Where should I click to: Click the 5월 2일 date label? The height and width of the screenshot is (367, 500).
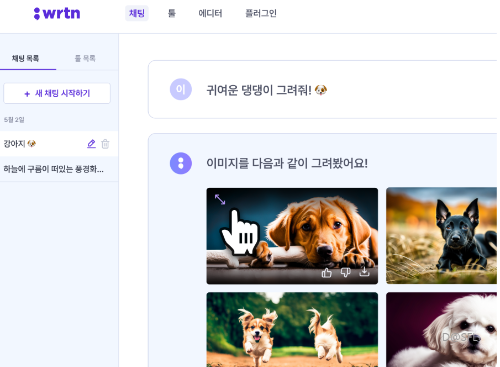(14, 120)
